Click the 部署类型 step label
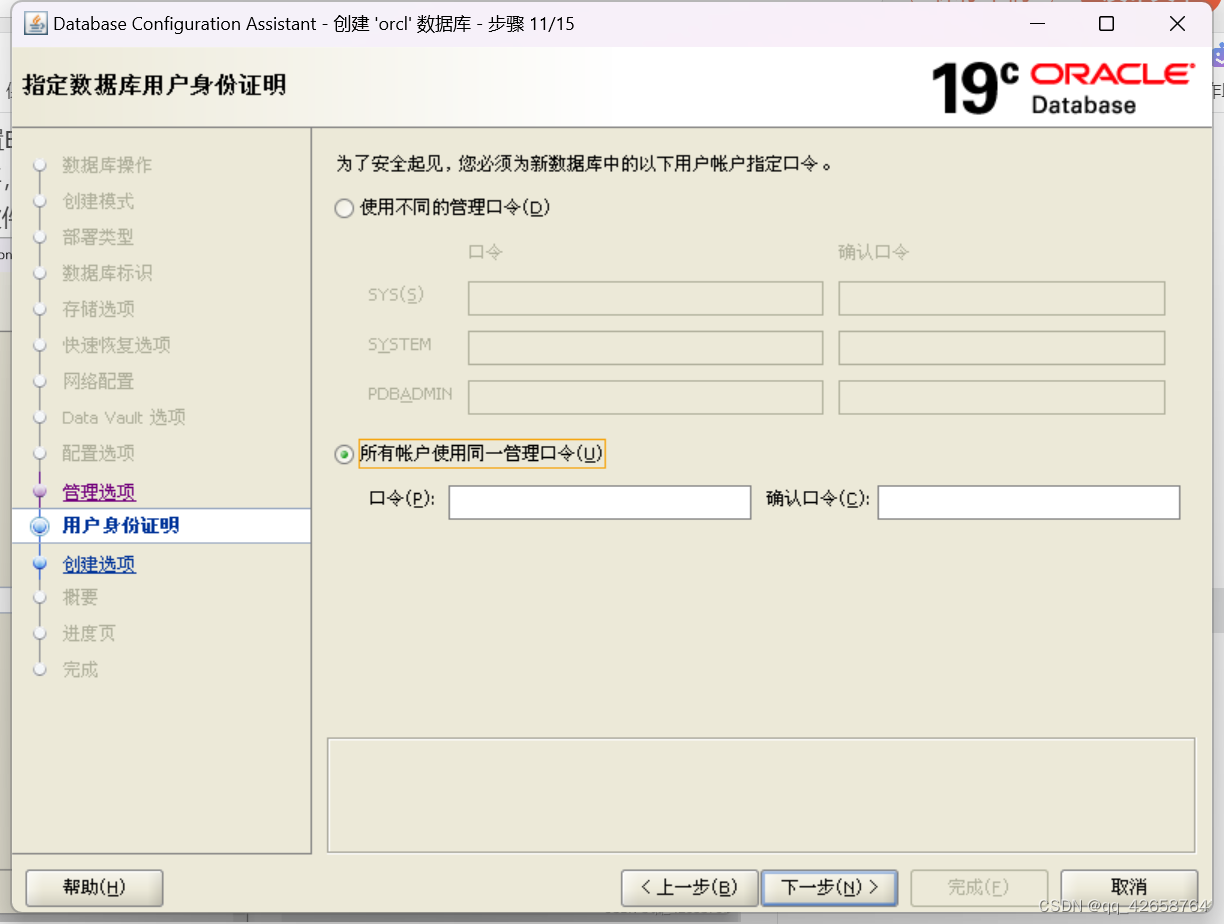This screenshot has width=1224, height=924. pyautogui.click(x=98, y=237)
